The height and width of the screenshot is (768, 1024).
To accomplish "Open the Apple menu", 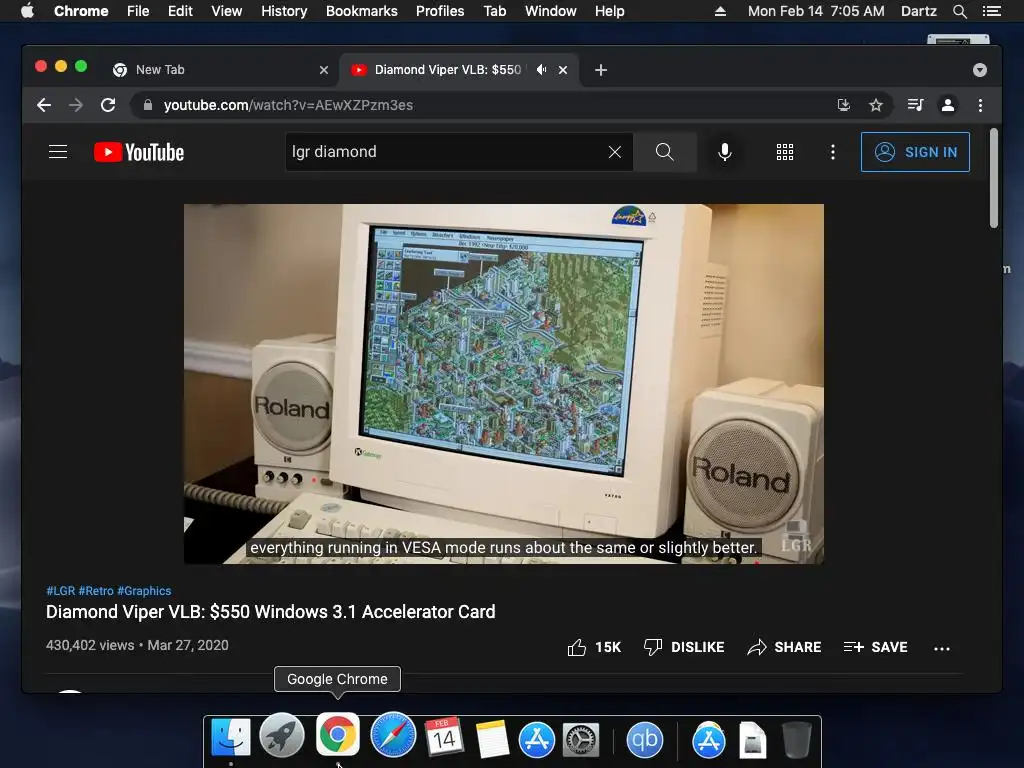I will [x=27, y=11].
